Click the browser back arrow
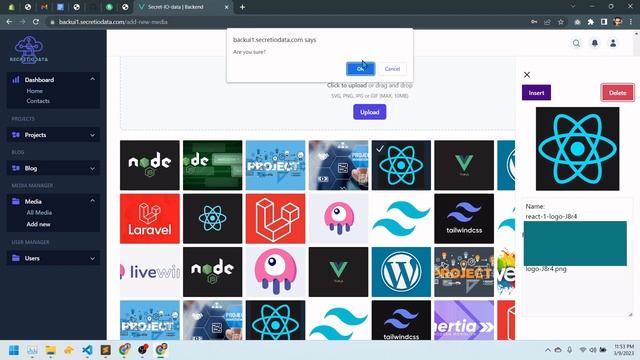The height and width of the screenshot is (360, 640). point(9,22)
